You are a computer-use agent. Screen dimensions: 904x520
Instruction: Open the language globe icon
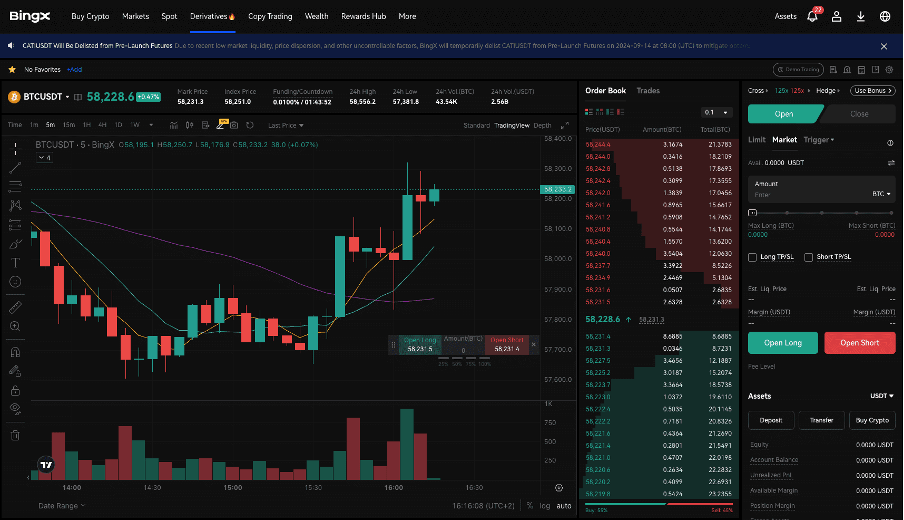[885, 16]
